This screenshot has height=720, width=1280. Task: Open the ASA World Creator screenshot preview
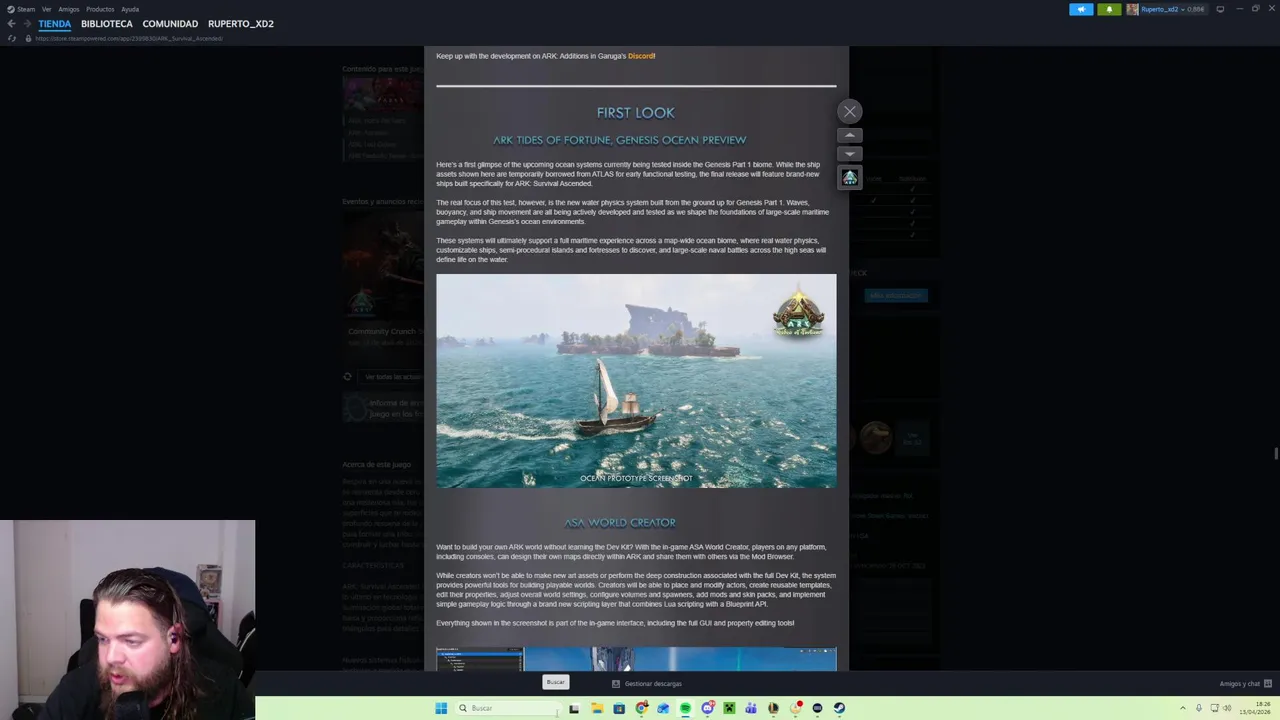coord(636,659)
